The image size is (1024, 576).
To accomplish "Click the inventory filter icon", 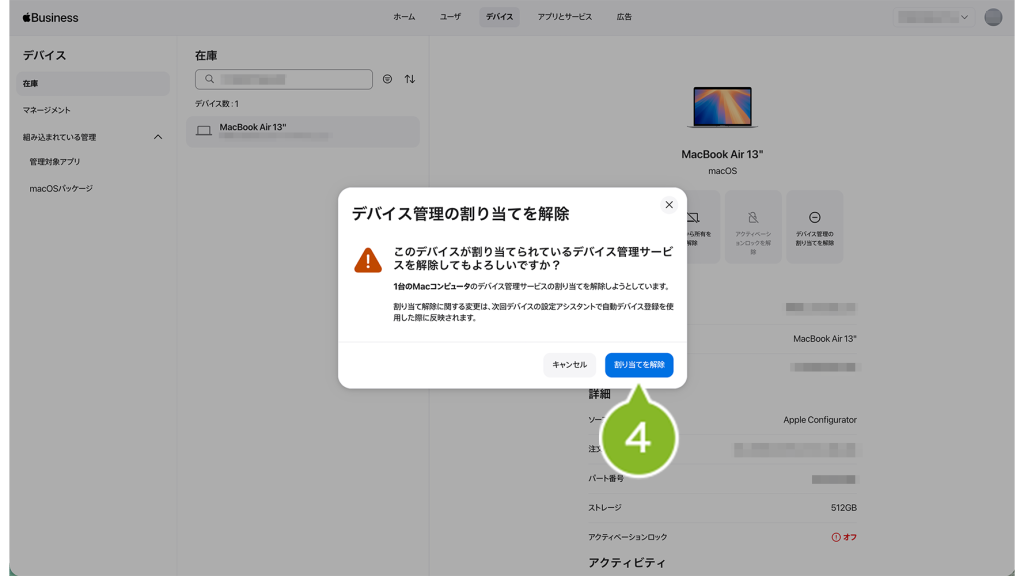I will coord(388,79).
